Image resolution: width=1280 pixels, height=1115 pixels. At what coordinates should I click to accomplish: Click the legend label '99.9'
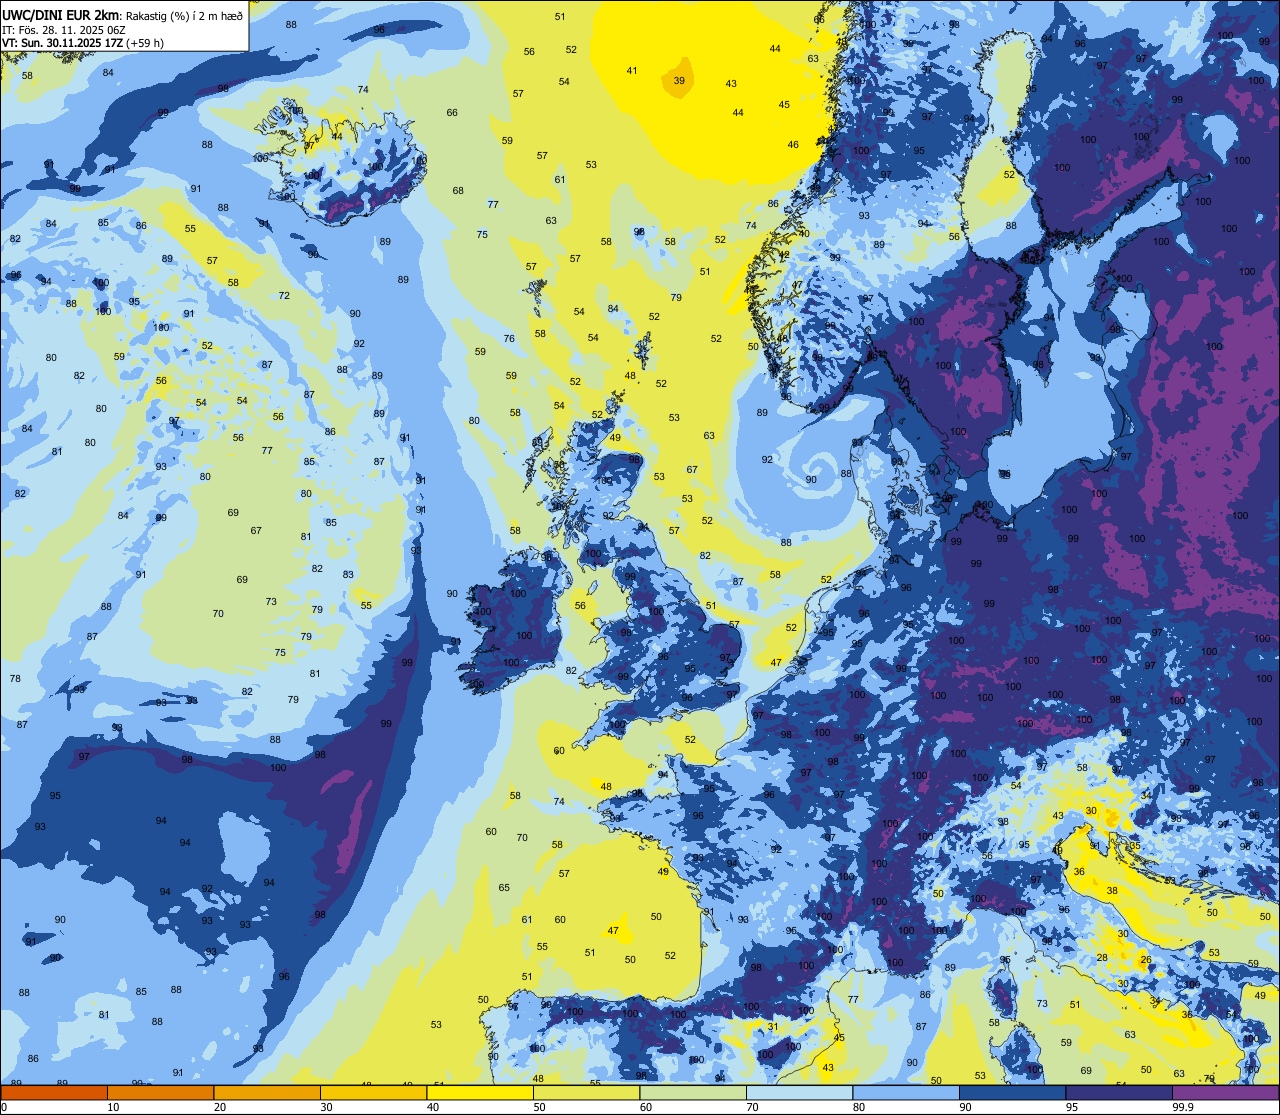(x=1183, y=1107)
